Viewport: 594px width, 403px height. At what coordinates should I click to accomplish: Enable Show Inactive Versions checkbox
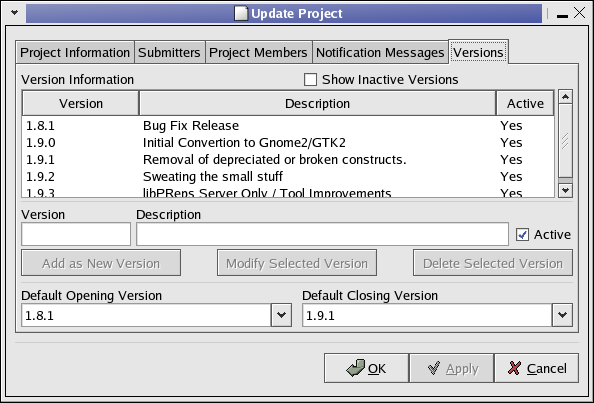[310, 80]
